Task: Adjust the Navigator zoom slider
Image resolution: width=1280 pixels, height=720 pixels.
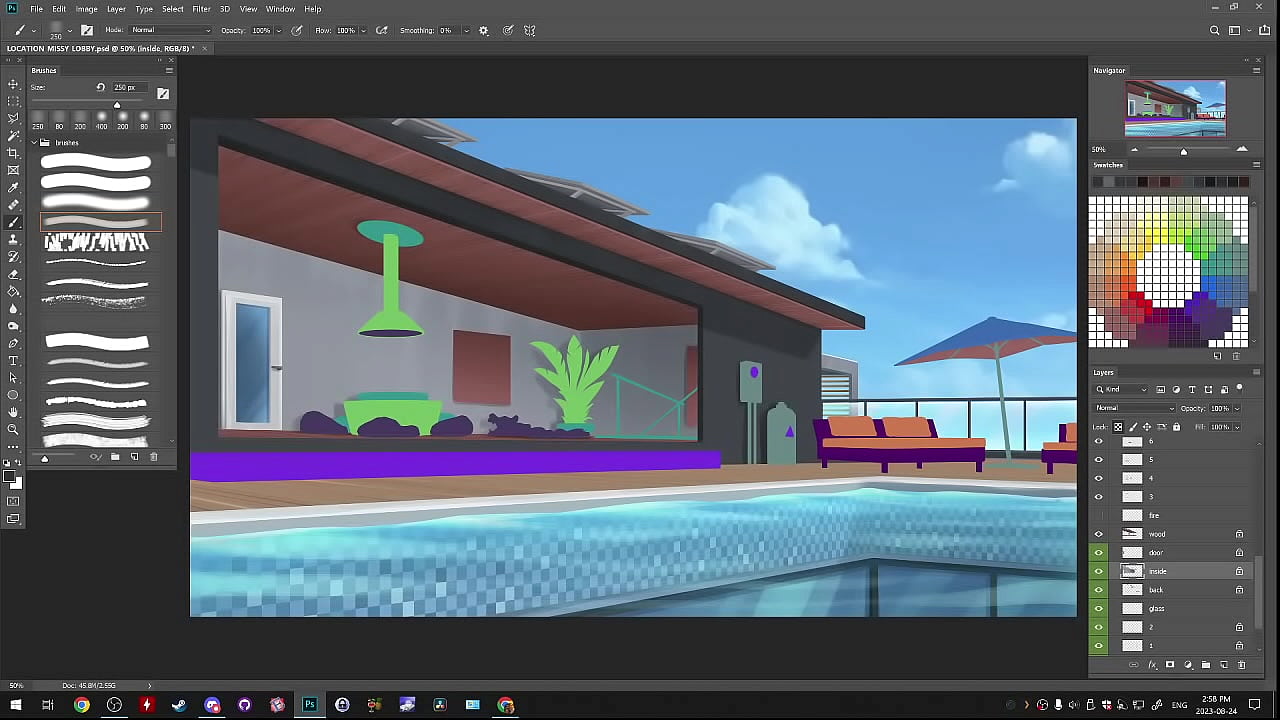Action: pyautogui.click(x=1184, y=151)
